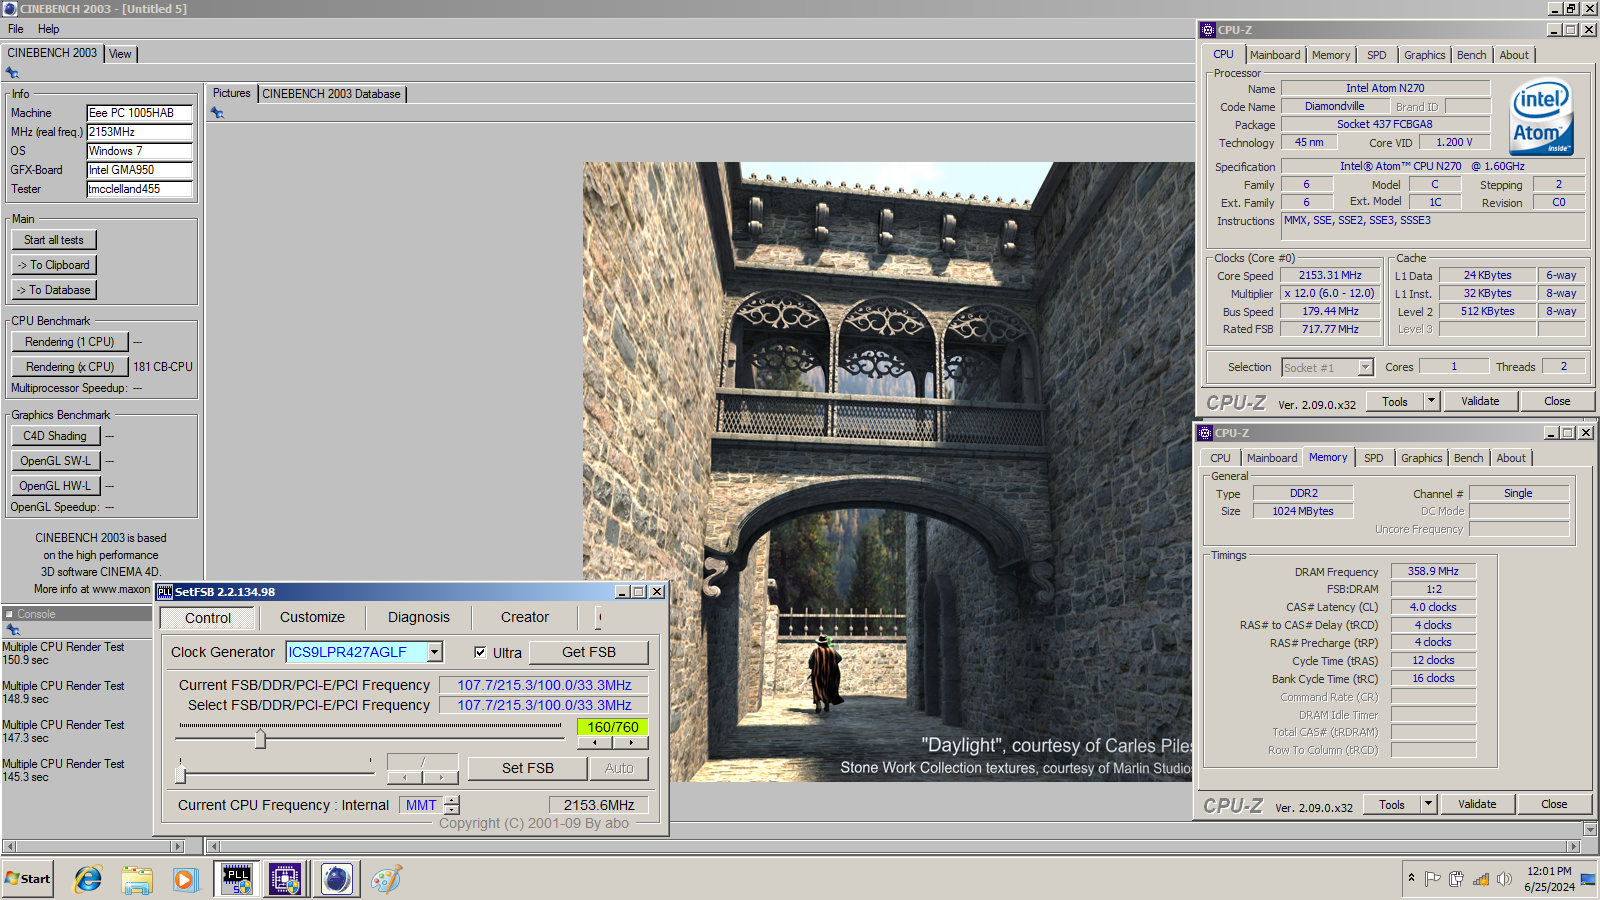The image size is (1600, 900).
Task: Click SetFSB title bar PLL icon
Action: (165, 592)
